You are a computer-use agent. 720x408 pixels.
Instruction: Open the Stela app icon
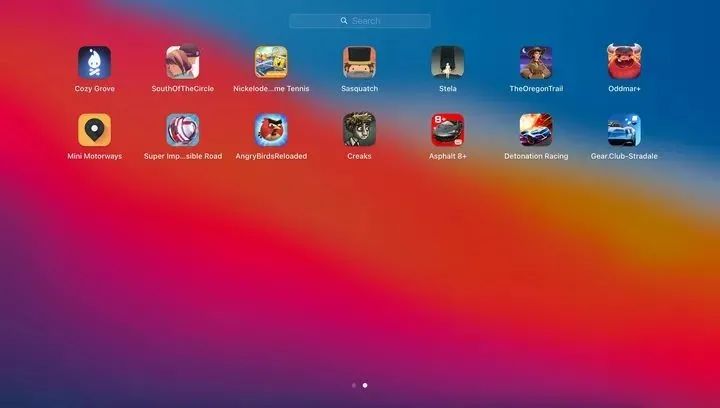pyautogui.click(x=448, y=62)
